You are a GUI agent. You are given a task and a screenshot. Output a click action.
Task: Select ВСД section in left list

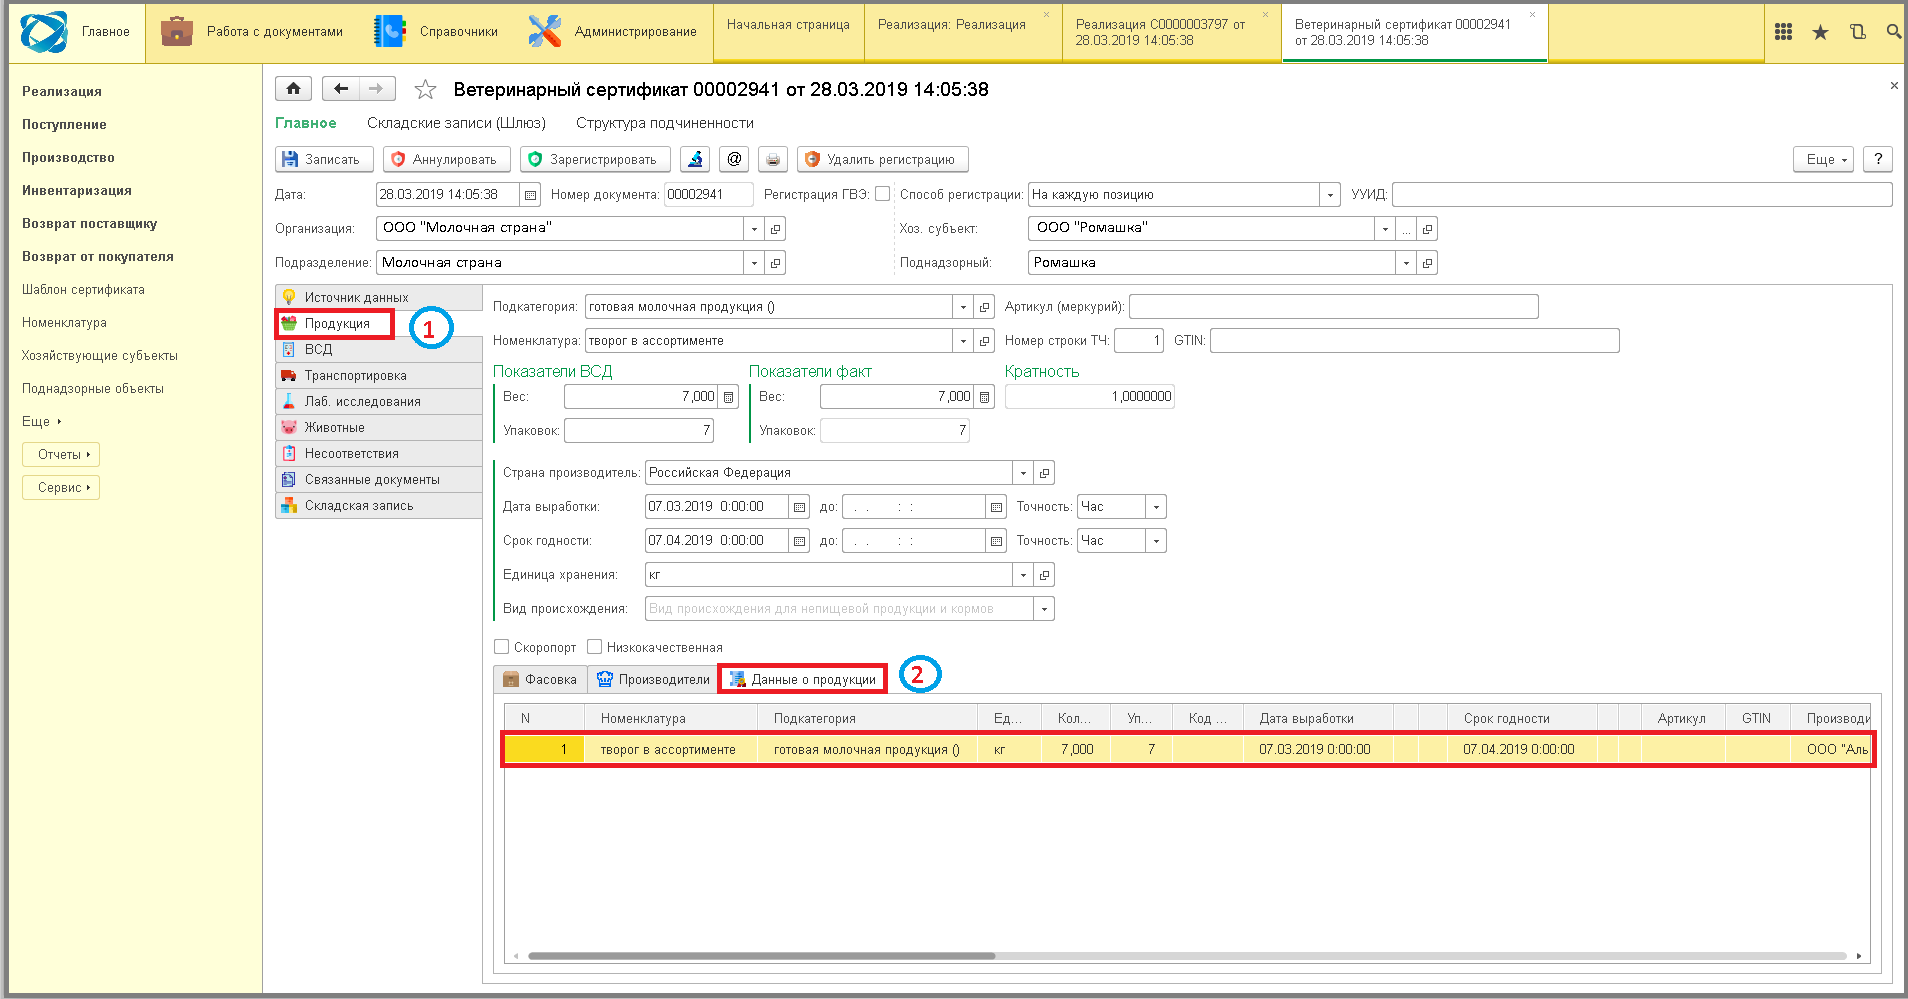coord(379,350)
